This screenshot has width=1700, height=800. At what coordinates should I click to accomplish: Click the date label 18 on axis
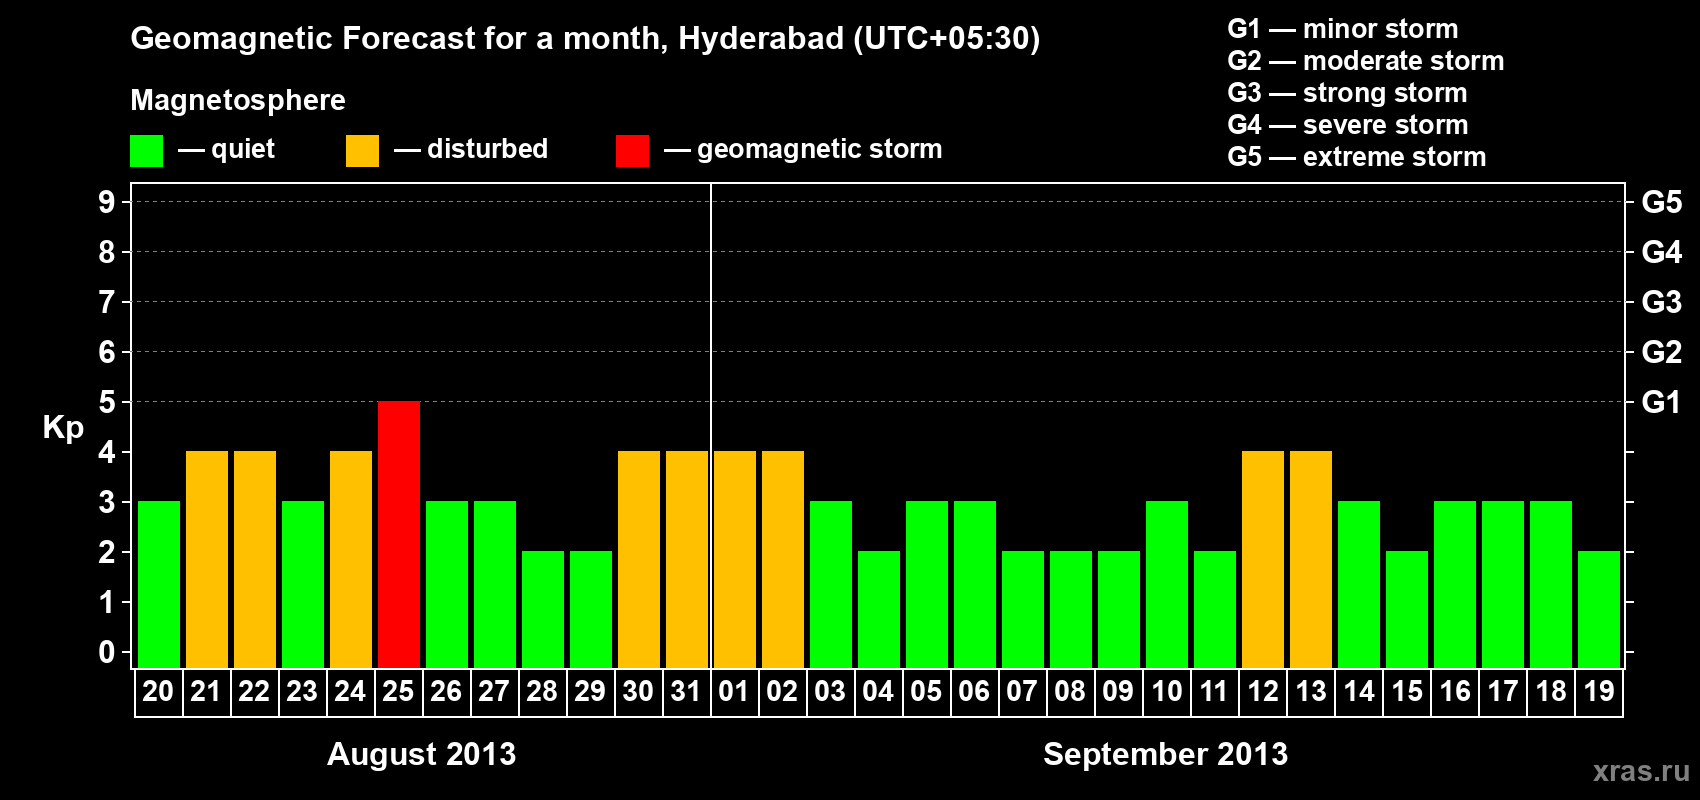[x=1551, y=692]
